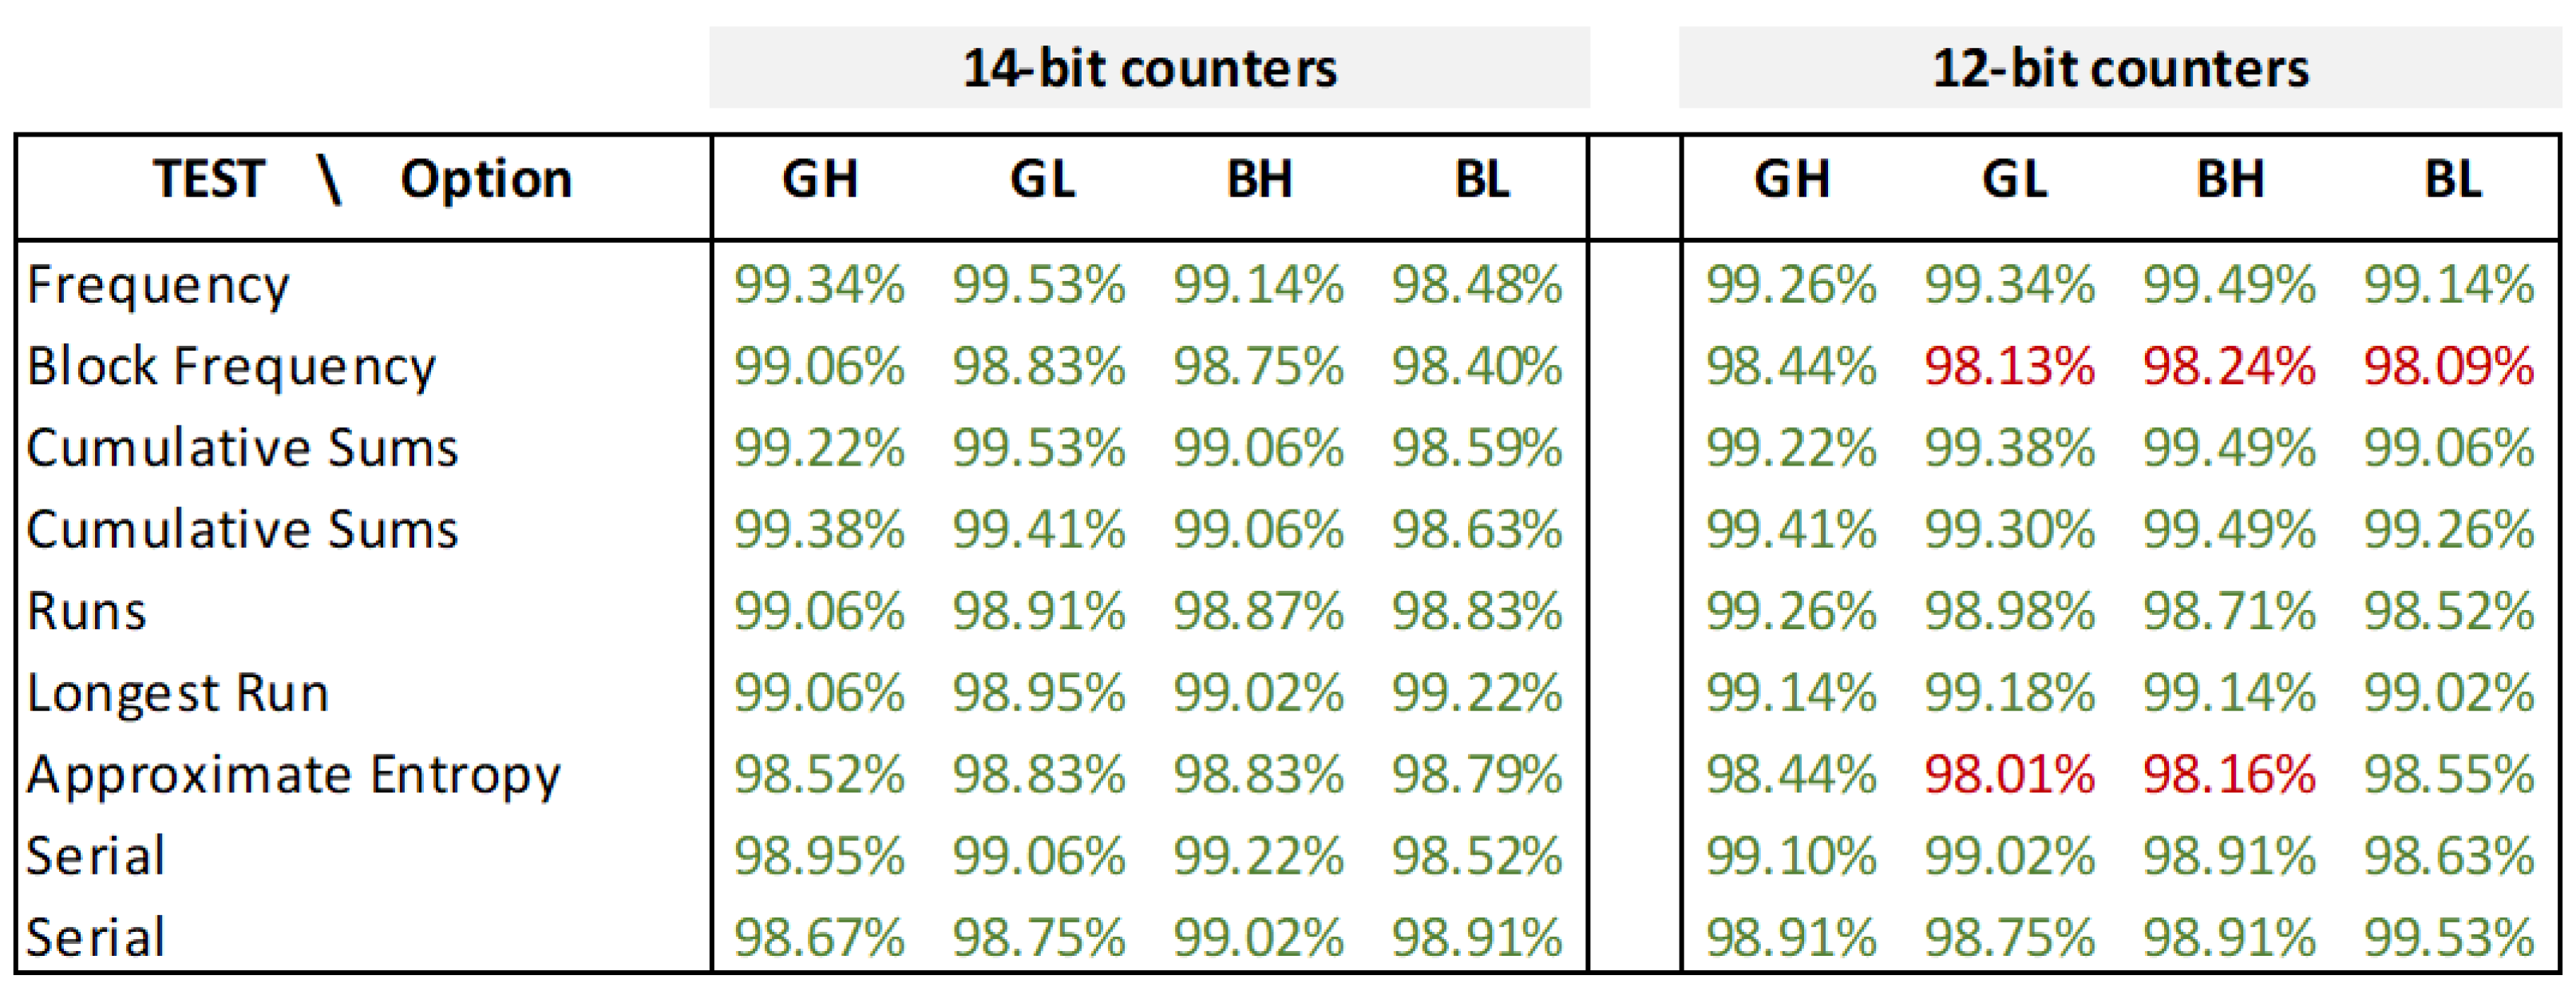Image resolution: width=2576 pixels, height=999 pixels.
Task: Click the red 98.13% value
Action: point(2009,366)
